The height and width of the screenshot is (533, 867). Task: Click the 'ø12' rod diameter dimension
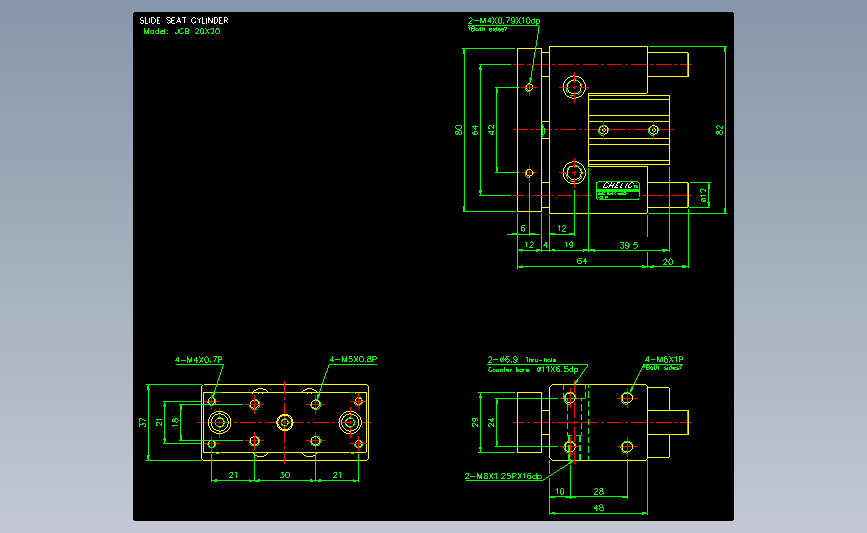(x=703, y=195)
